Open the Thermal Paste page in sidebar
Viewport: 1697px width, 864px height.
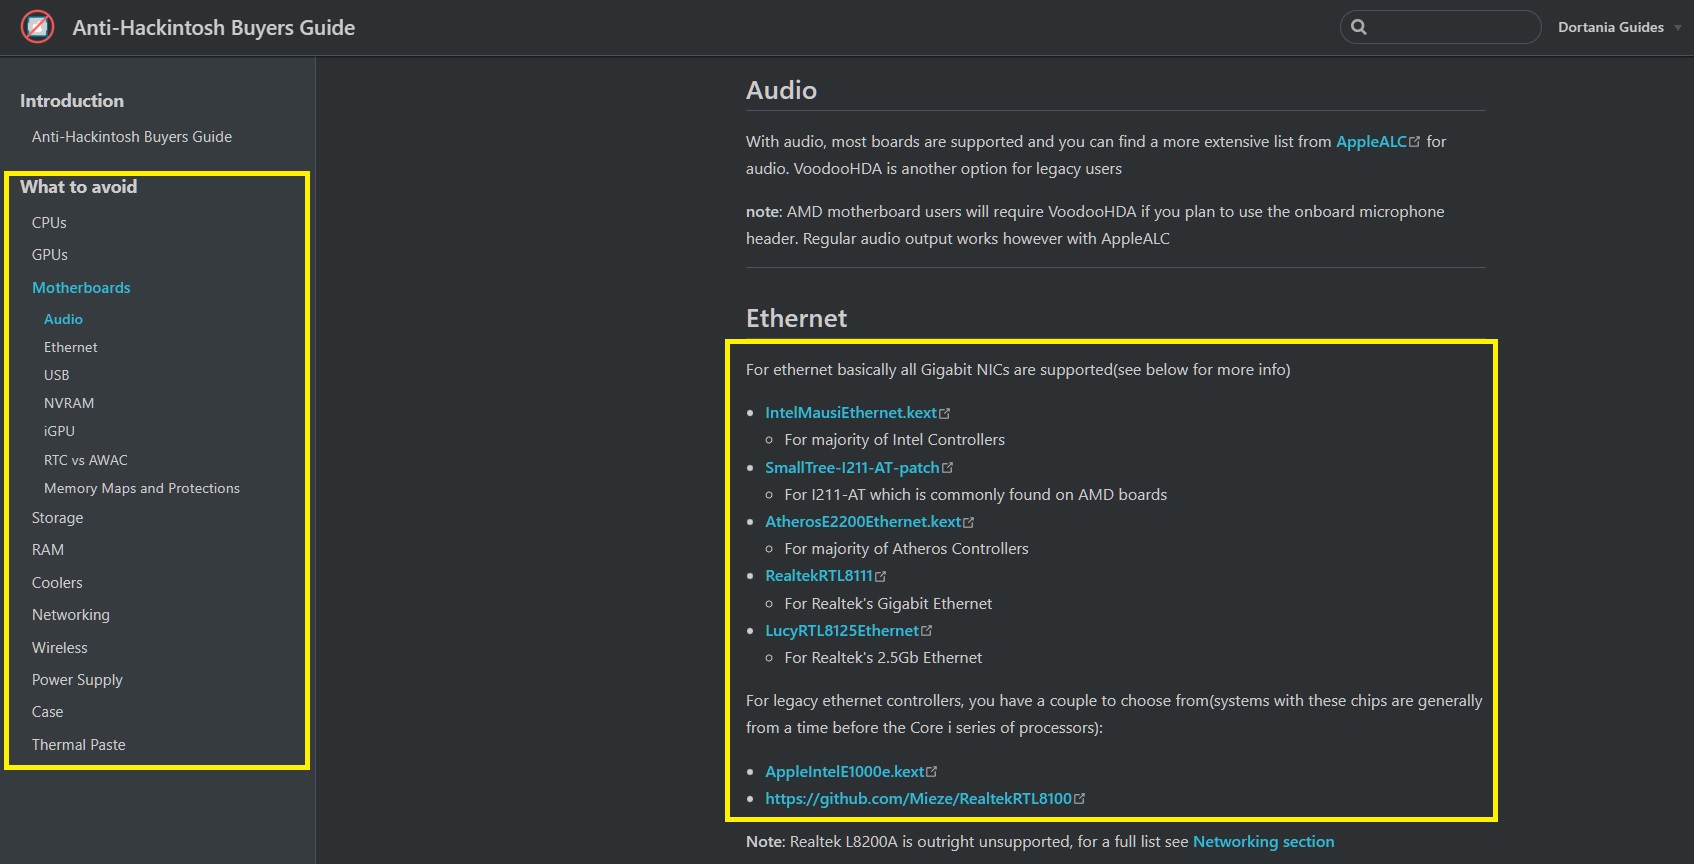(x=79, y=745)
